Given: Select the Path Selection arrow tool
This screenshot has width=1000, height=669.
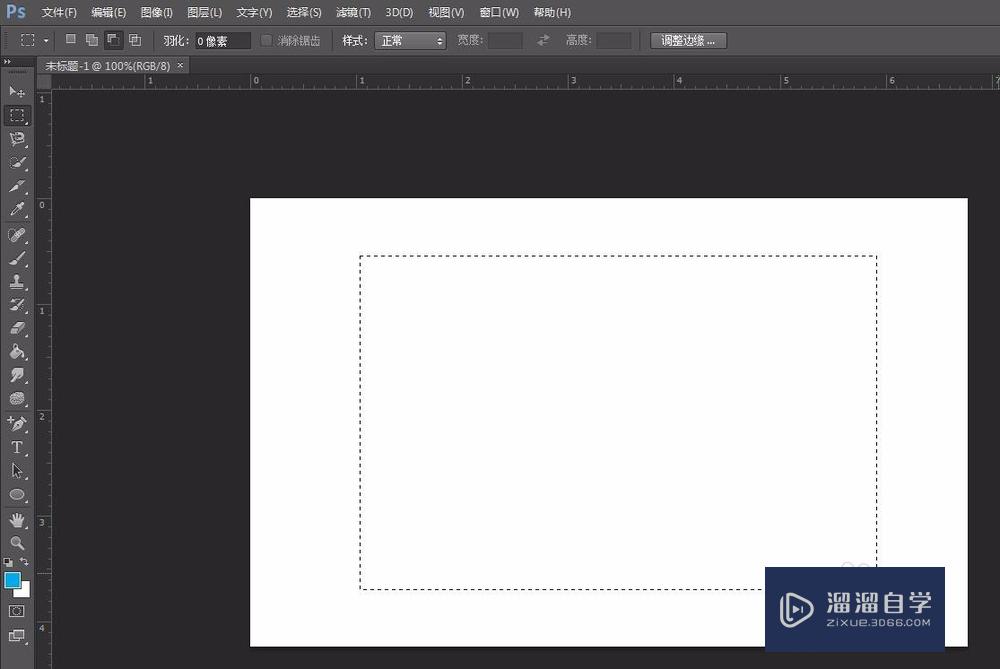Looking at the screenshot, I should click(17, 471).
